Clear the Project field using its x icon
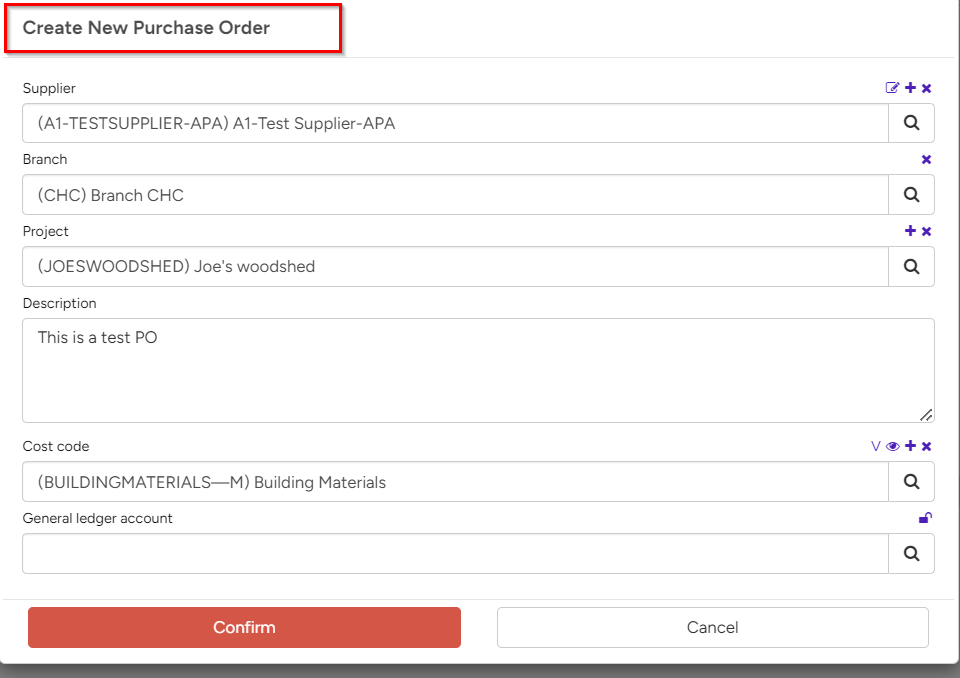Viewport: 960px width, 678px height. [x=926, y=230]
